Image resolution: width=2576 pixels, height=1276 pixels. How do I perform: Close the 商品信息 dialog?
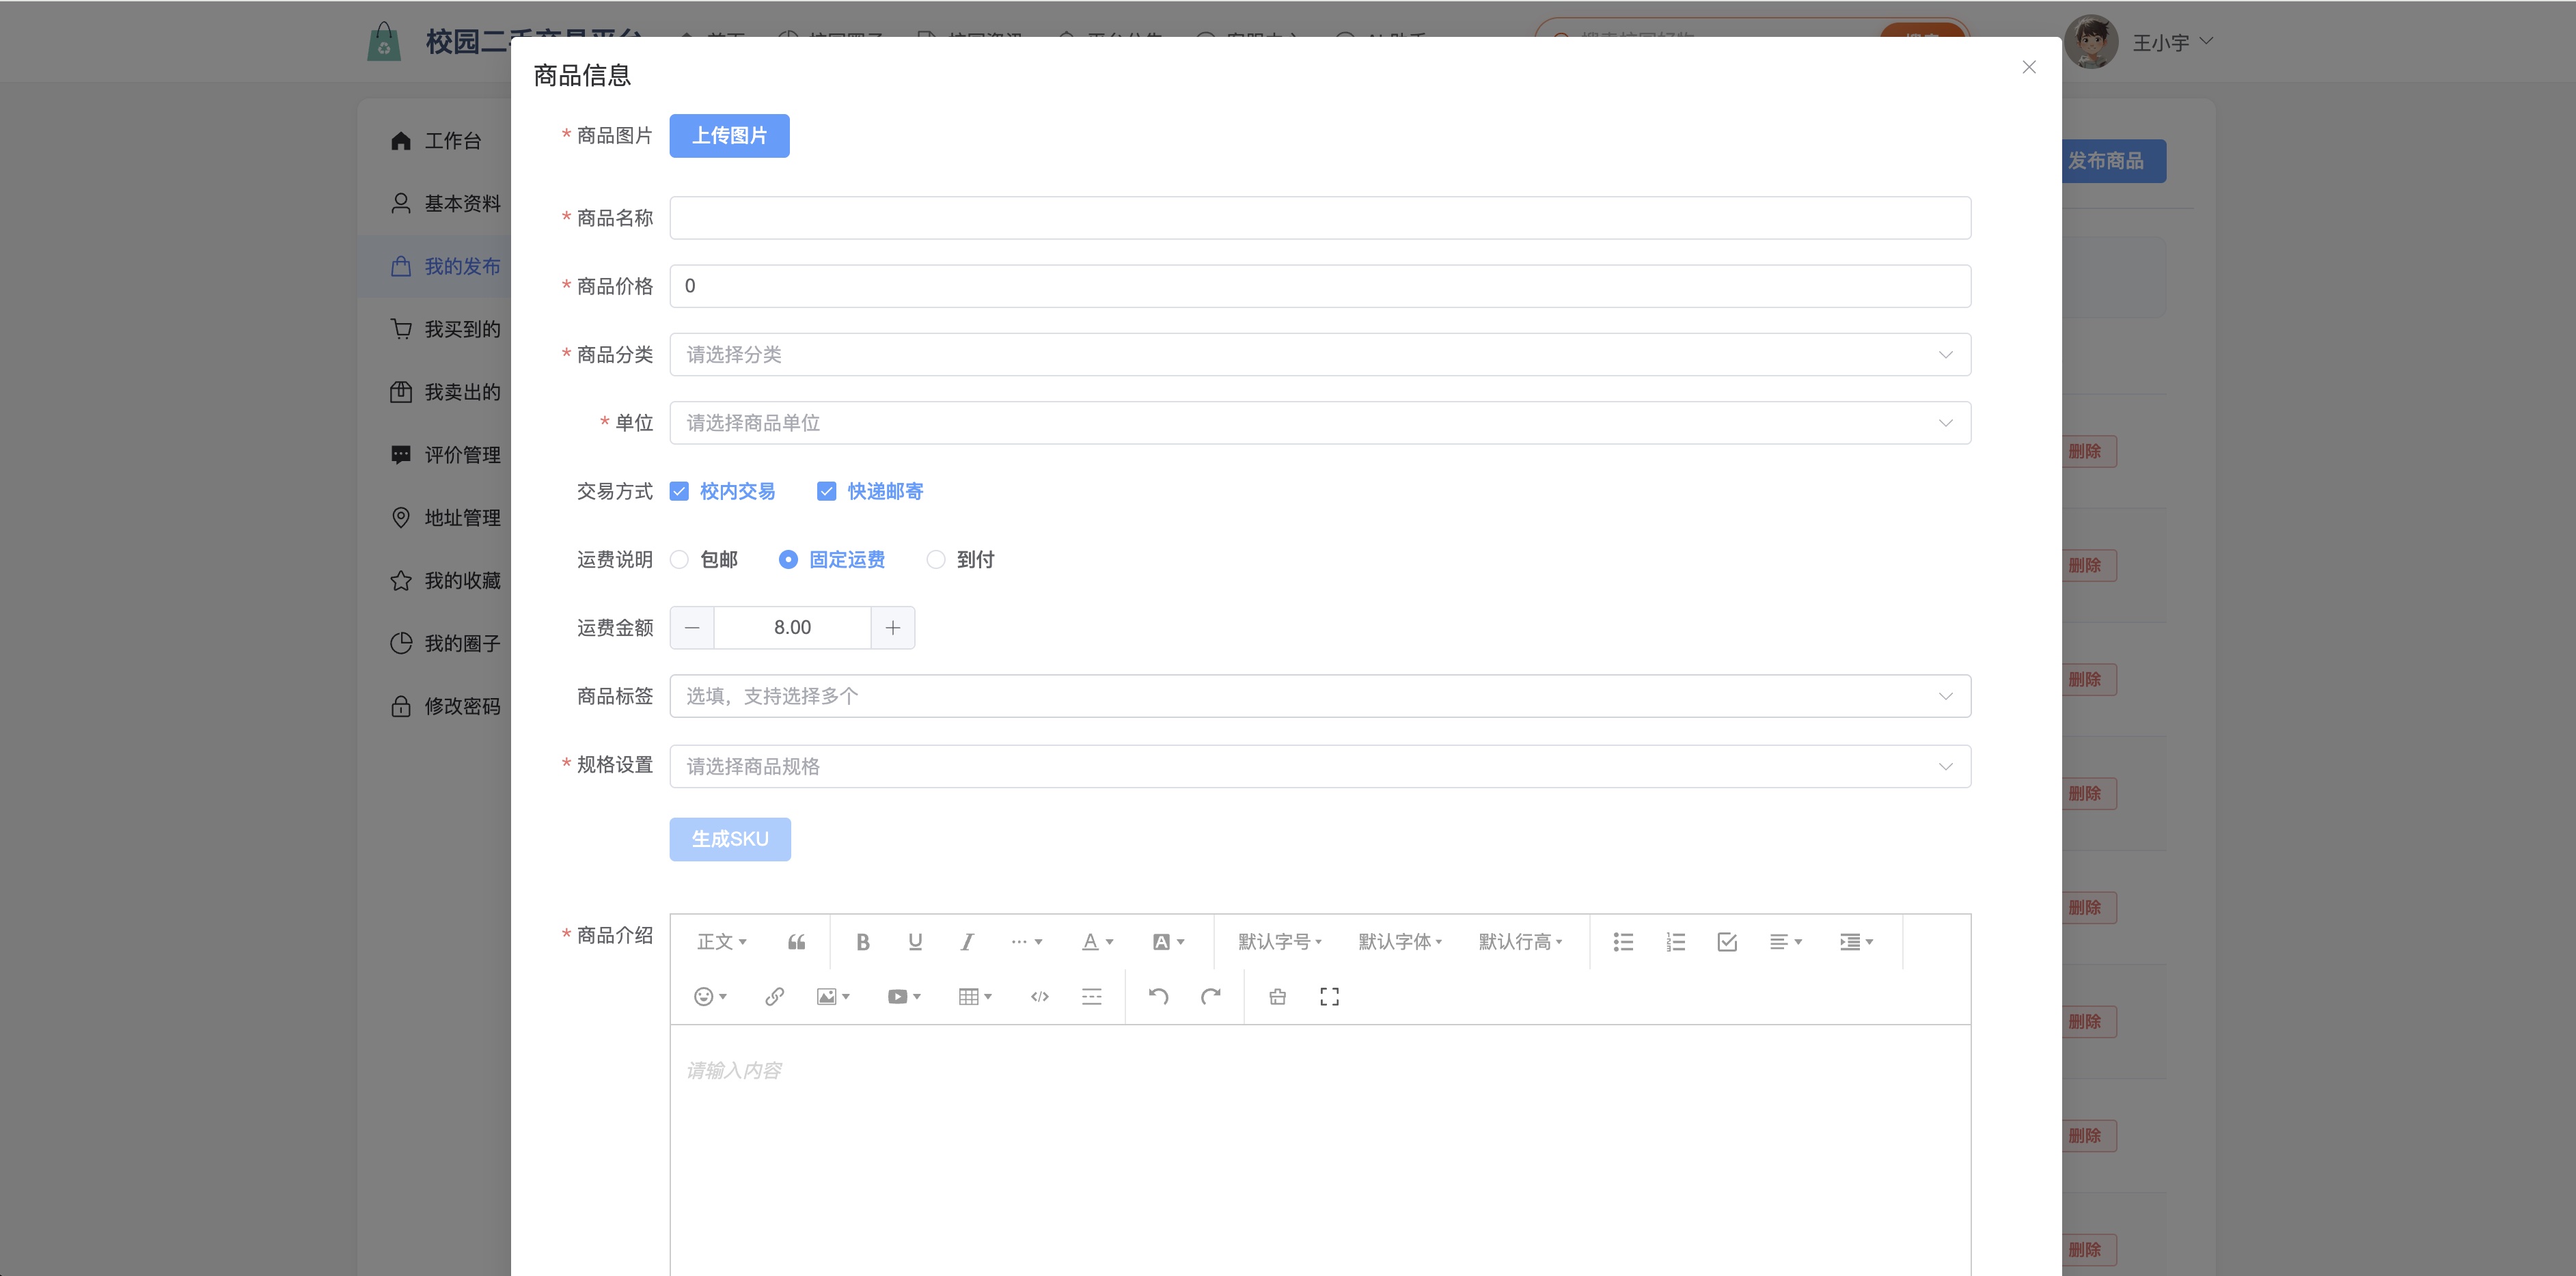click(2029, 67)
